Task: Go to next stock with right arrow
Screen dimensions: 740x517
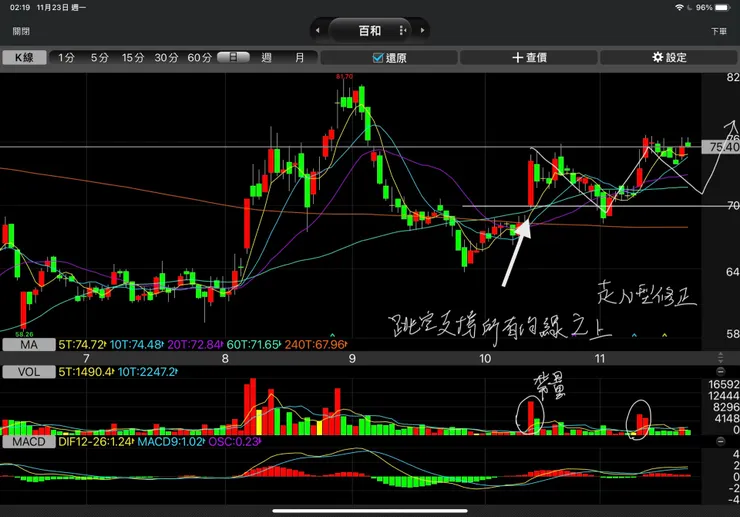Action: coord(422,31)
